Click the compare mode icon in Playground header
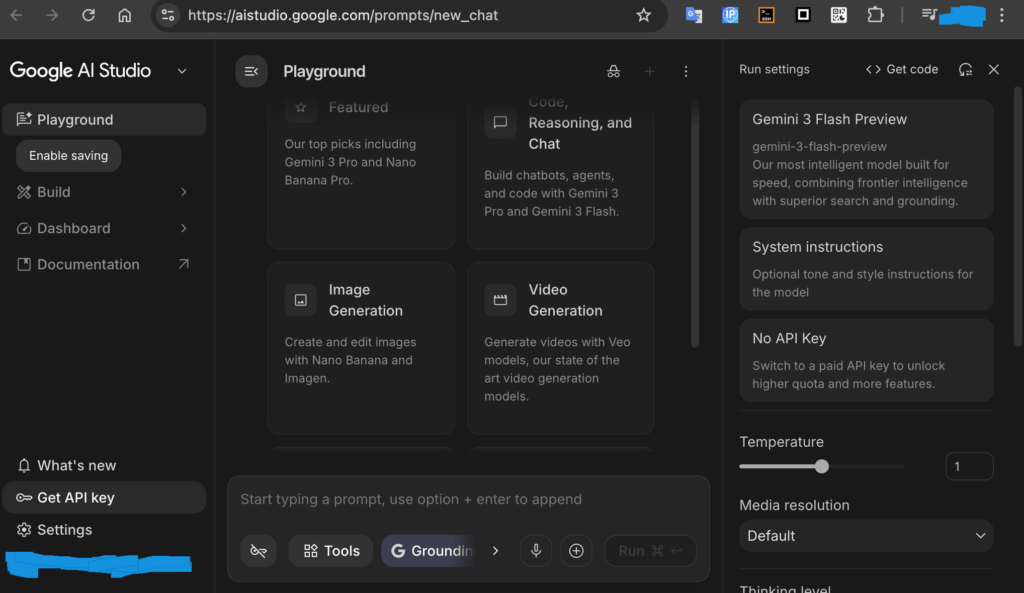The height and width of the screenshot is (593, 1024). 613,71
